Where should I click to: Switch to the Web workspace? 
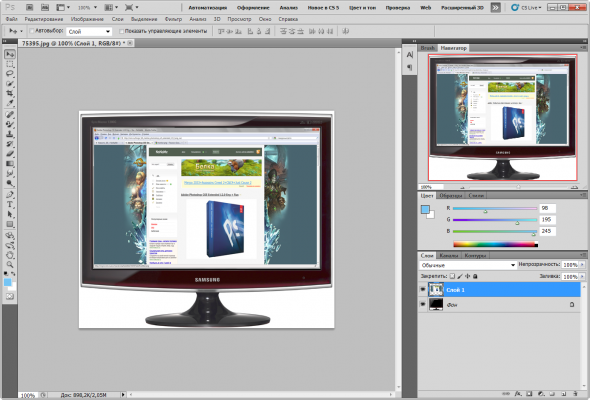pyautogui.click(x=426, y=8)
